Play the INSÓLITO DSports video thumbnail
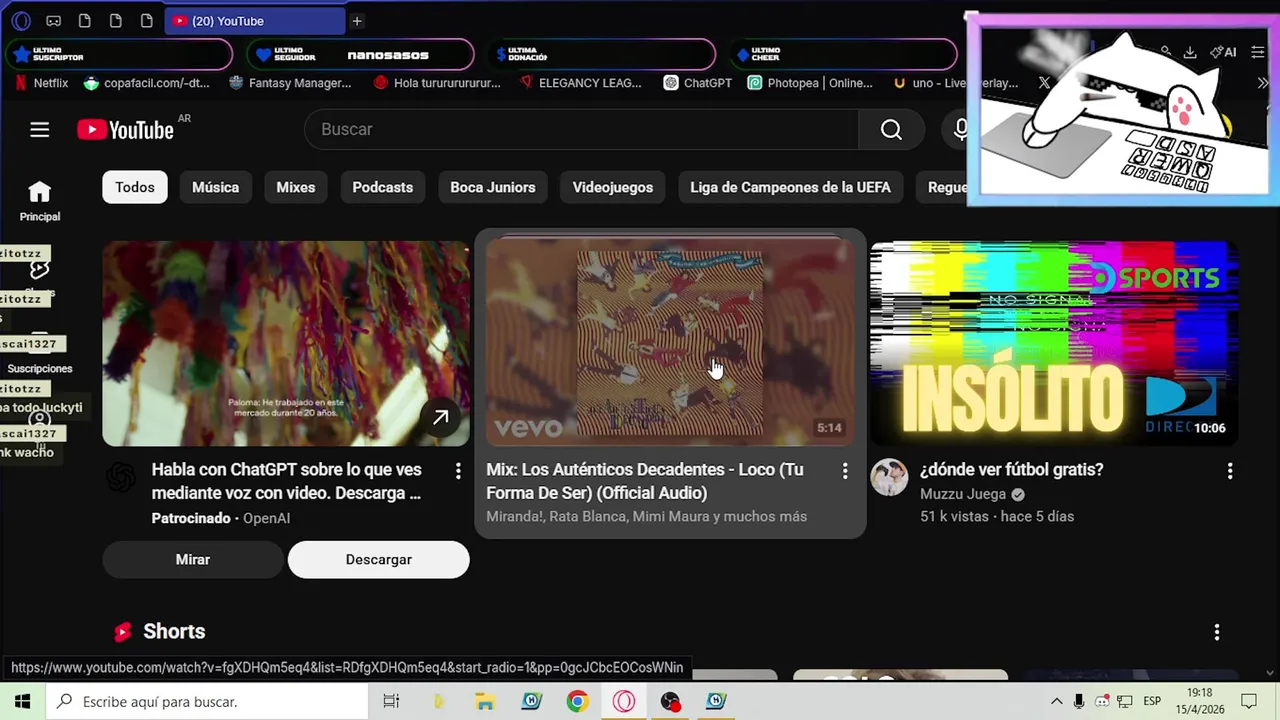 [x=1054, y=343]
